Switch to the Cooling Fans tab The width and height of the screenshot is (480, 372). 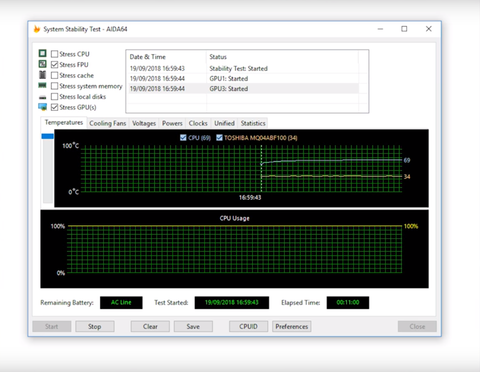108,123
